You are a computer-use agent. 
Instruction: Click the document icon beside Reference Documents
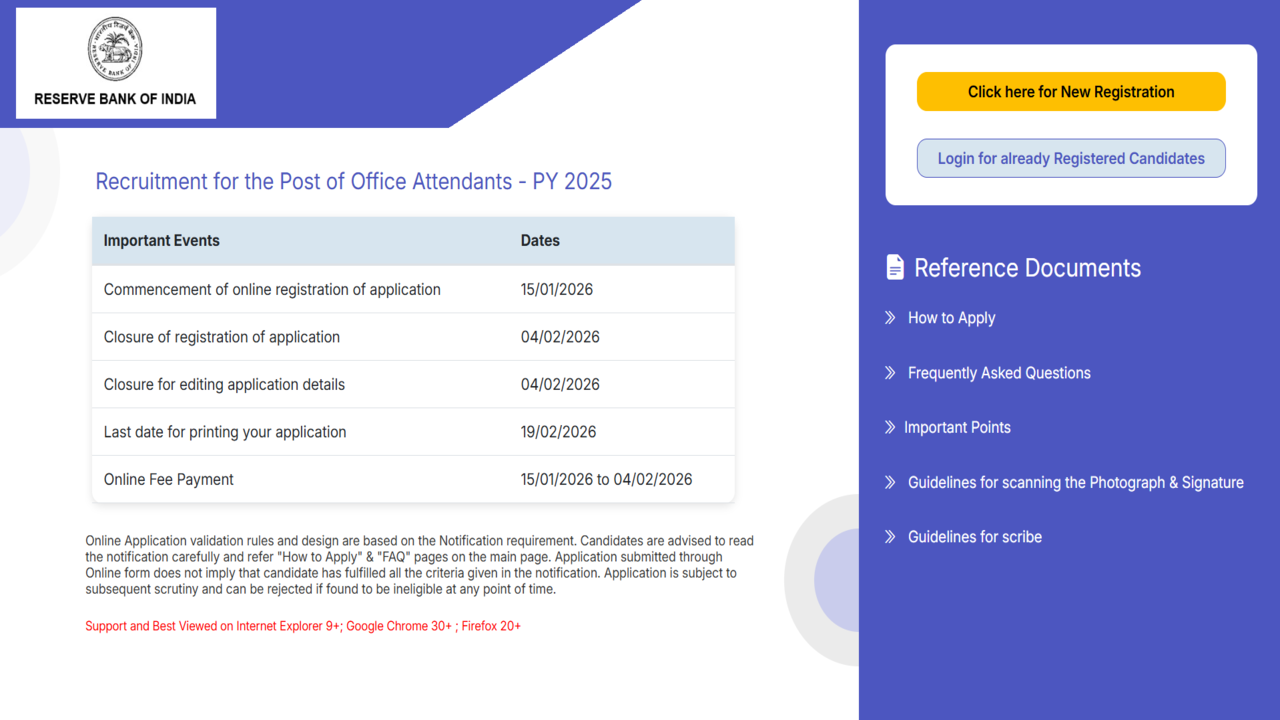[x=895, y=267]
